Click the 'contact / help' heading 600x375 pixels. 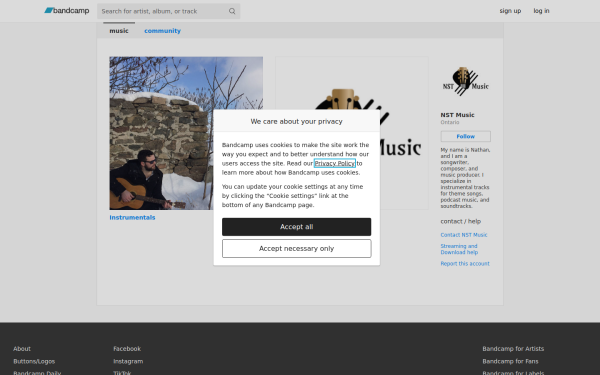(461, 221)
